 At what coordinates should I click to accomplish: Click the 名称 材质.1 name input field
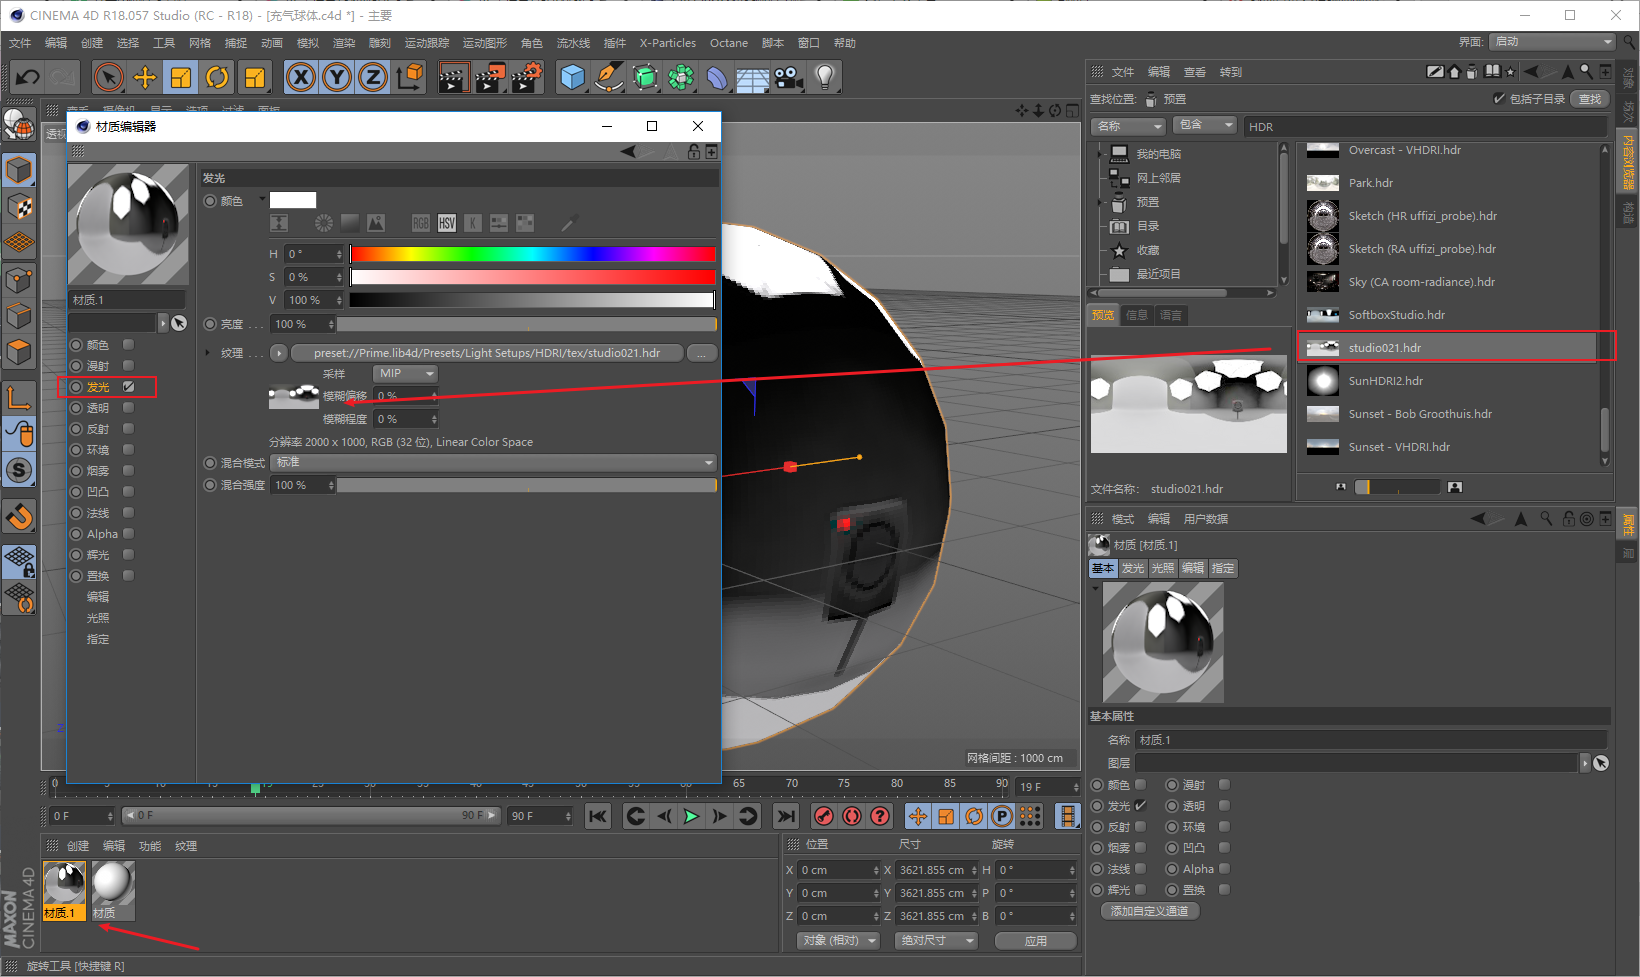1371,740
